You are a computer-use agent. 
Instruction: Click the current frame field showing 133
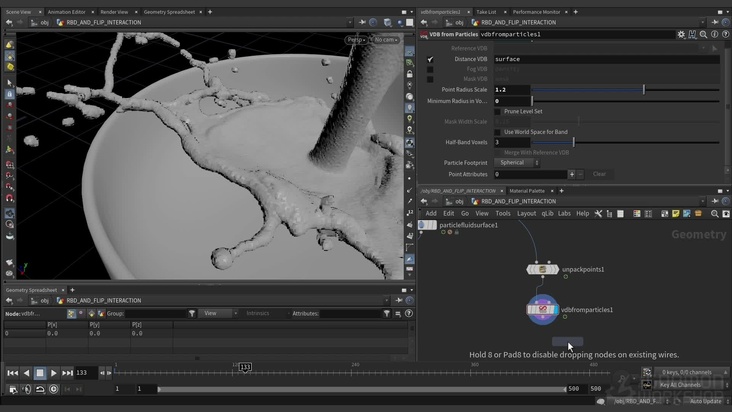[86, 373]
